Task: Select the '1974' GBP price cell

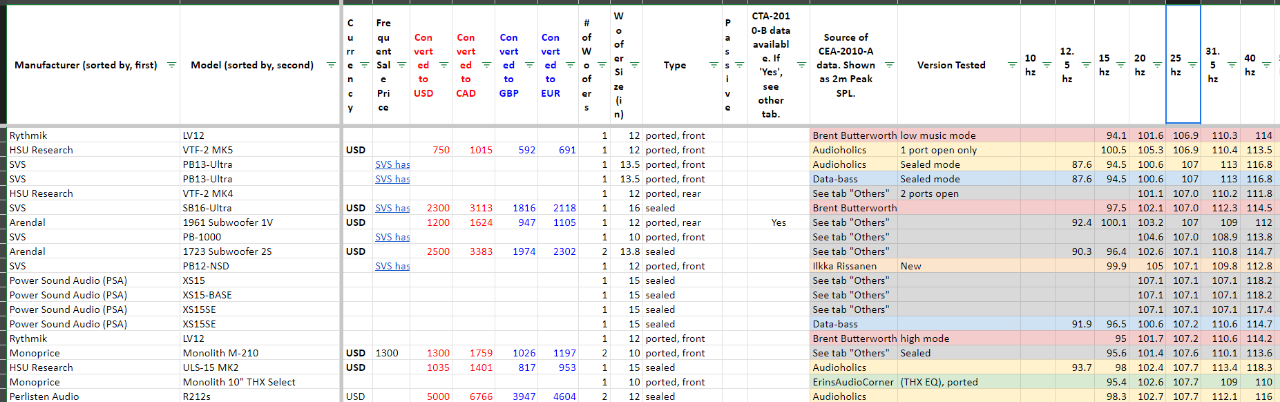Action: [x=517, y=251]
